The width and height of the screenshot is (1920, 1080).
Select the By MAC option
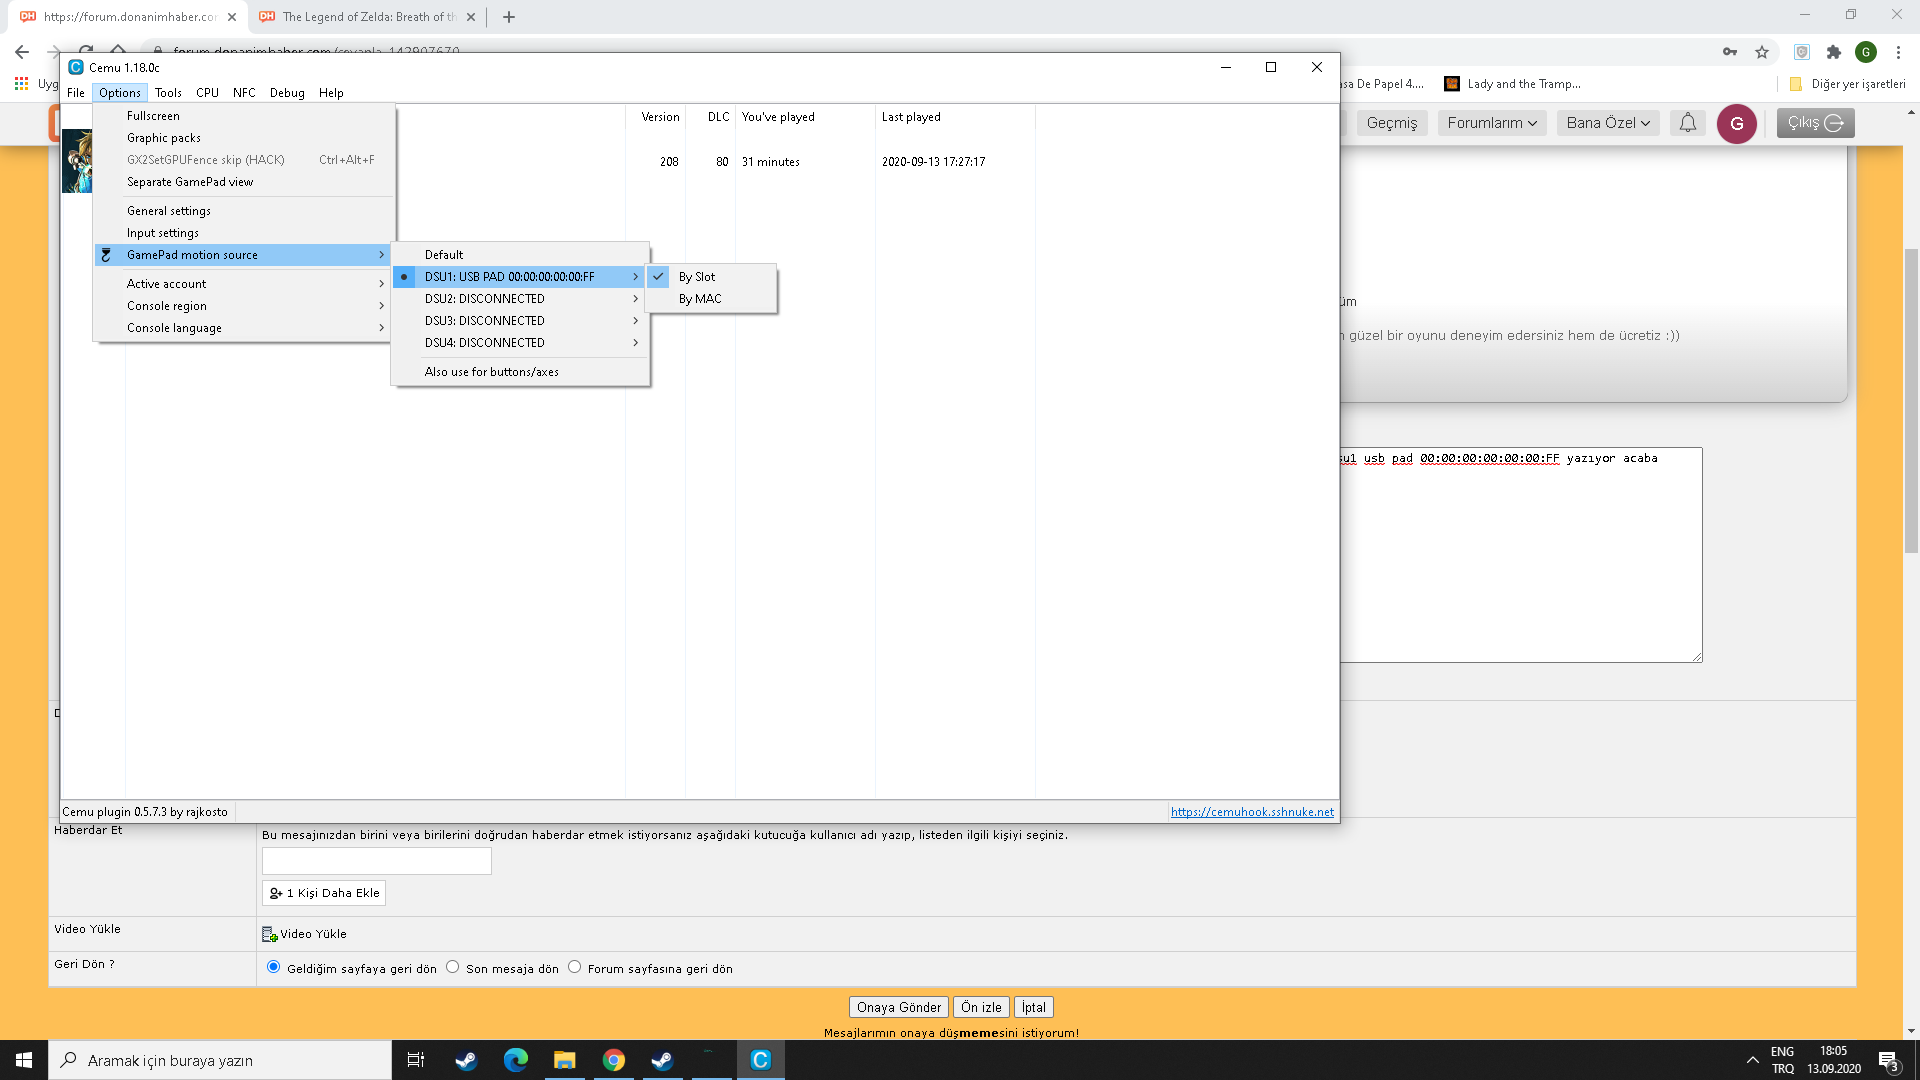(700, 299)
